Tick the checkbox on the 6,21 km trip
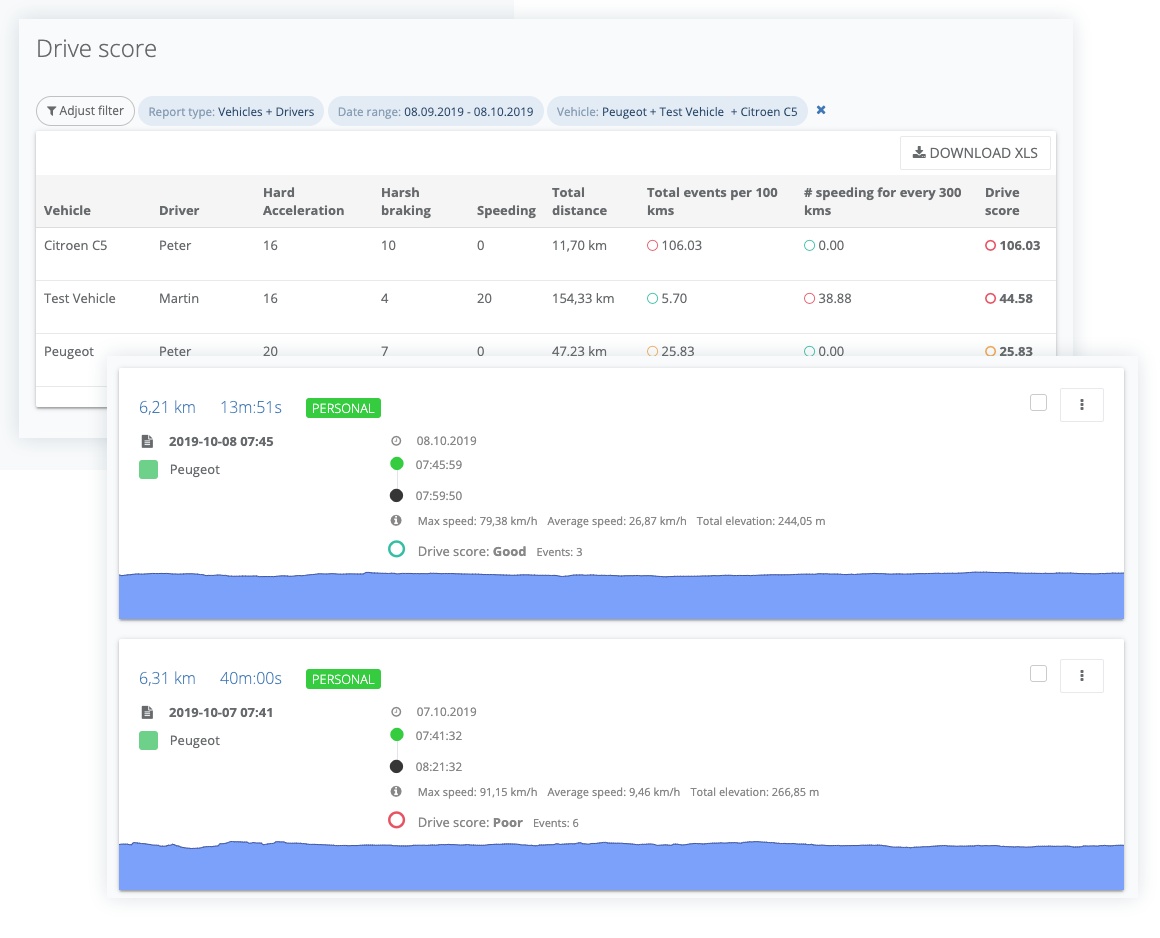 (x=1038, y=402)
